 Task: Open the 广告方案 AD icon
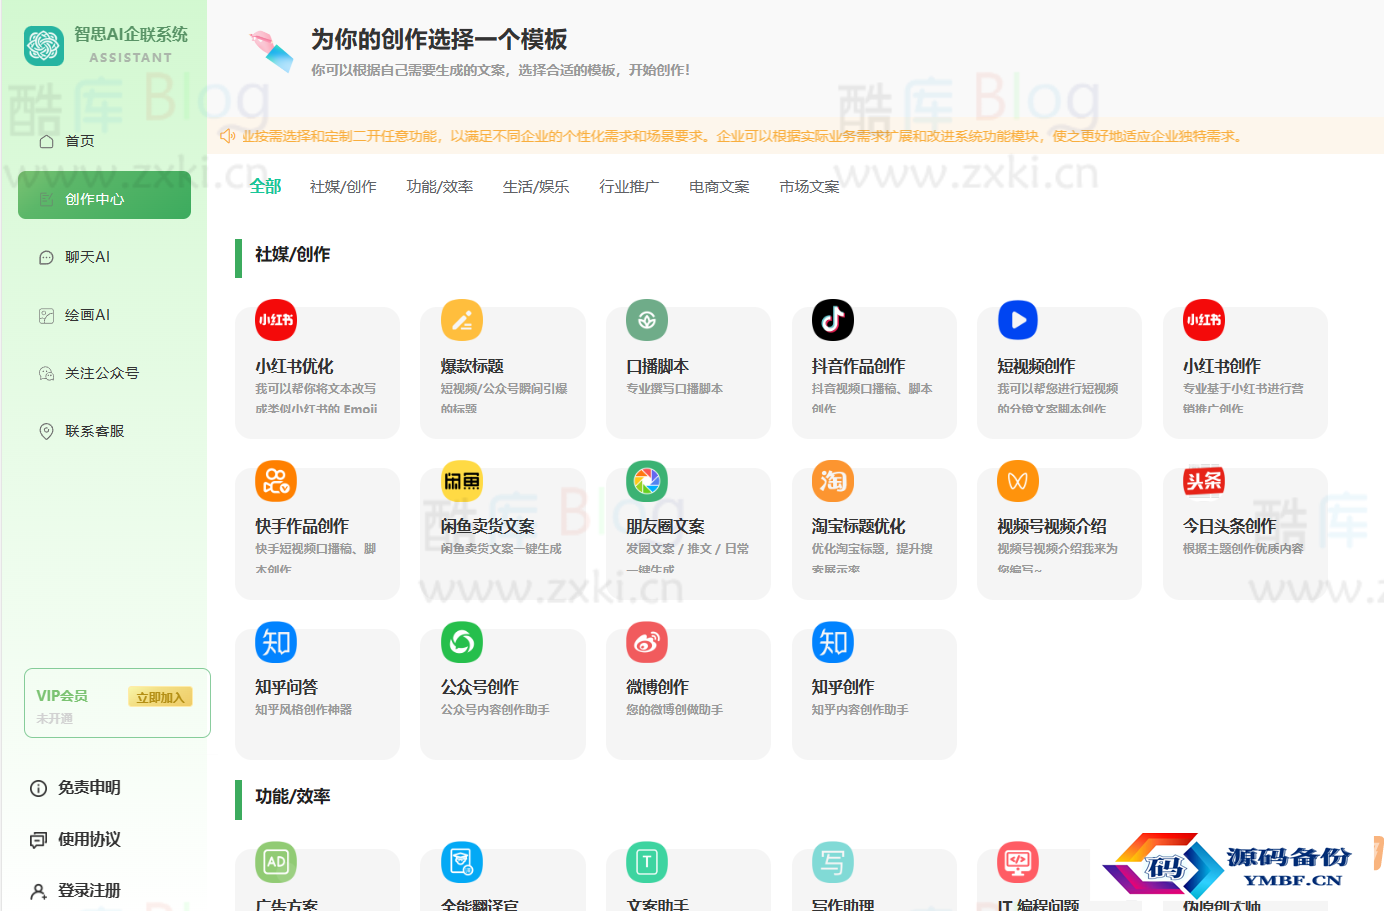pos(276,862)
